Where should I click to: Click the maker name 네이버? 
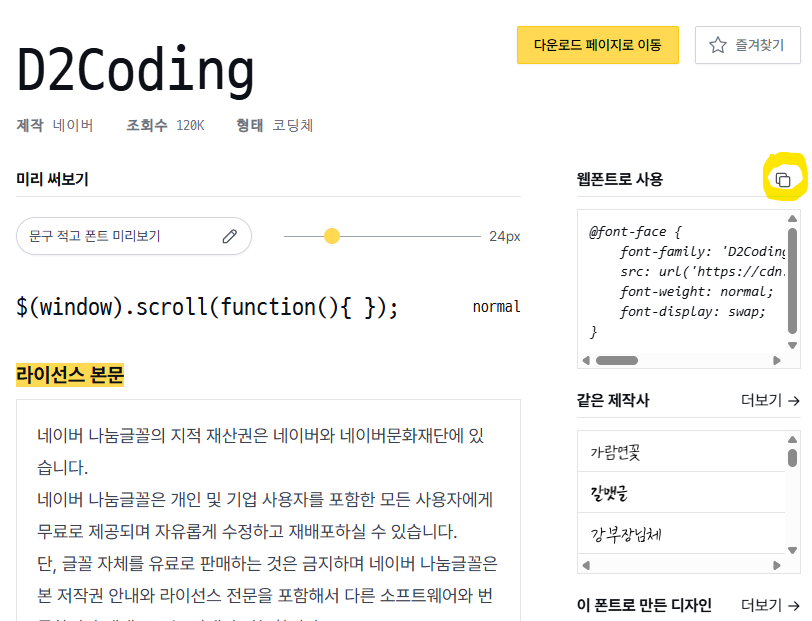pyautogui.click(x=73, y=125)
